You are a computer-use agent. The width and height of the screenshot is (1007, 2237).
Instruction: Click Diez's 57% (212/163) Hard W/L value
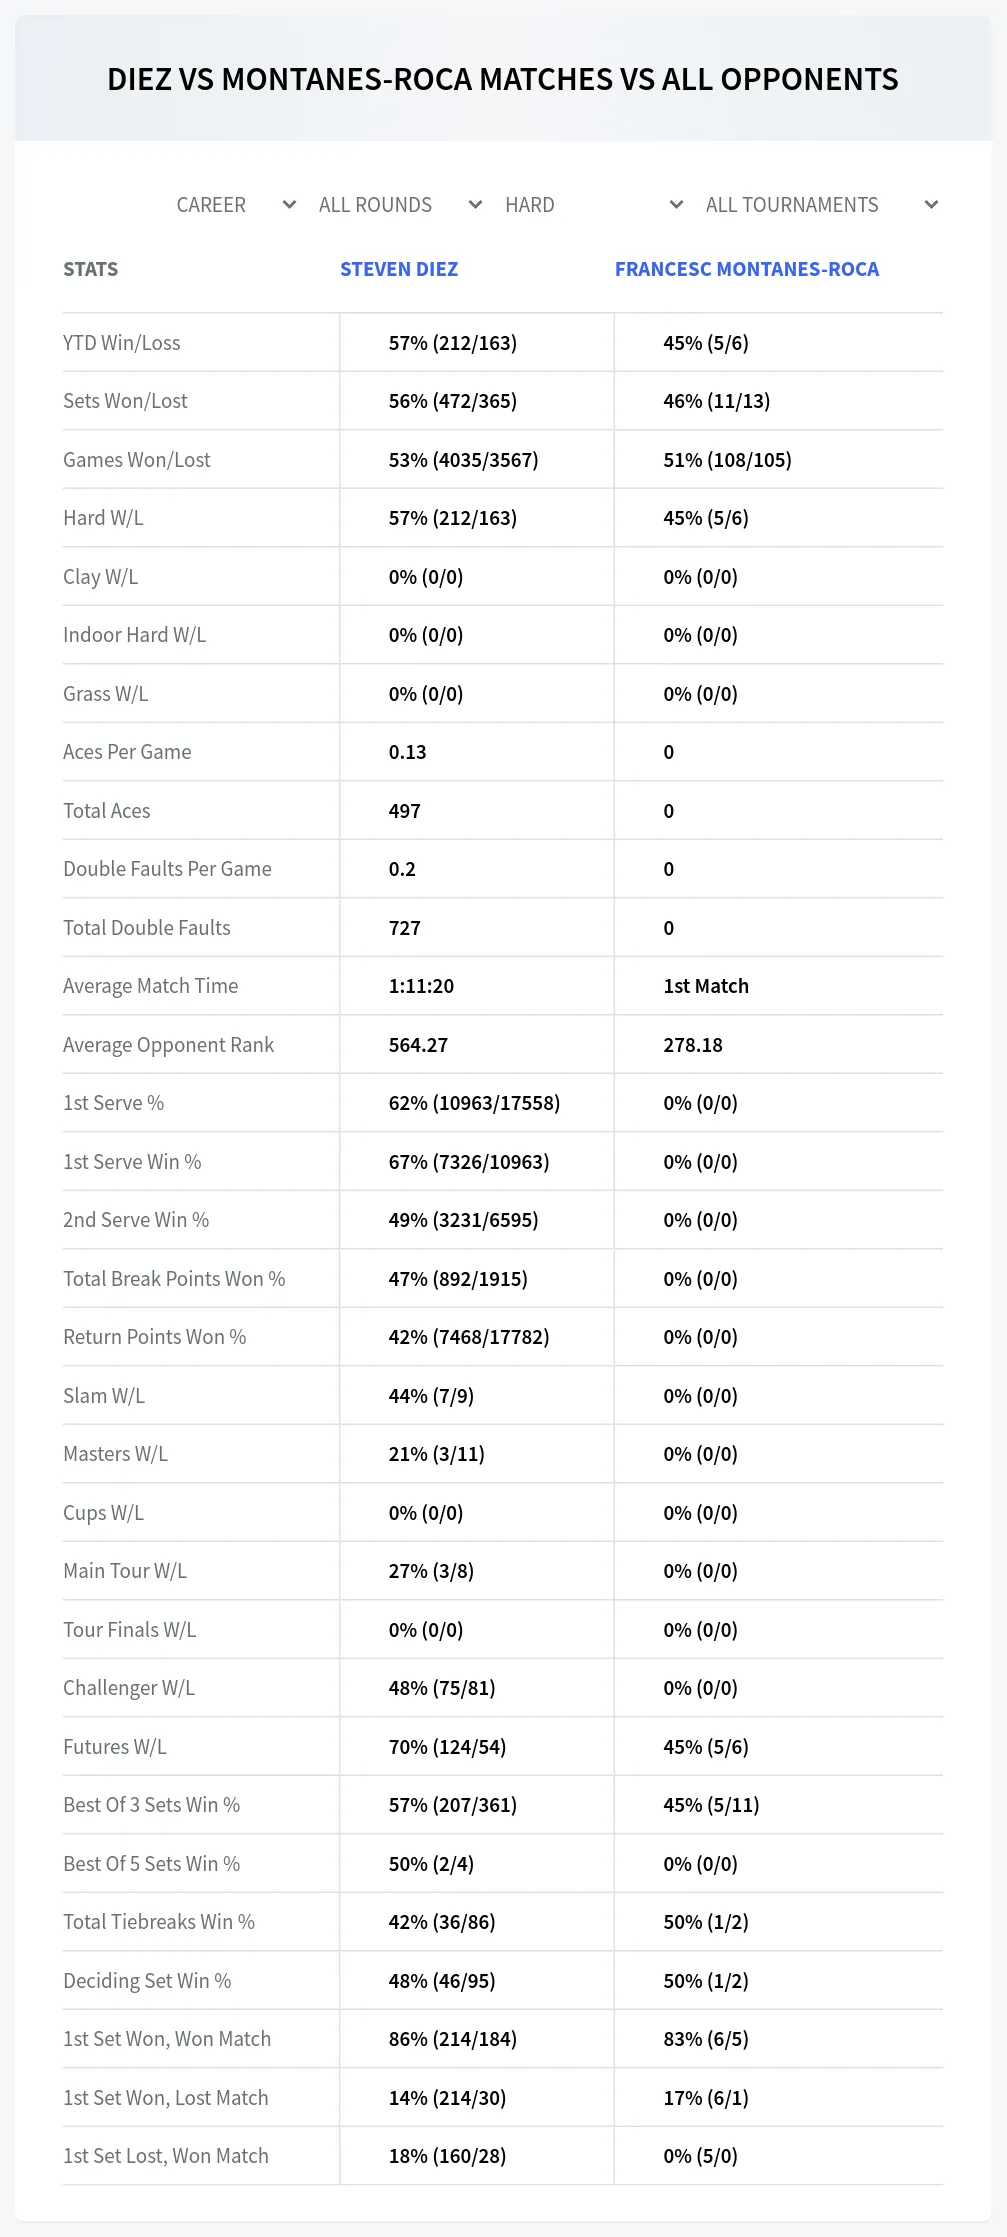453,518
